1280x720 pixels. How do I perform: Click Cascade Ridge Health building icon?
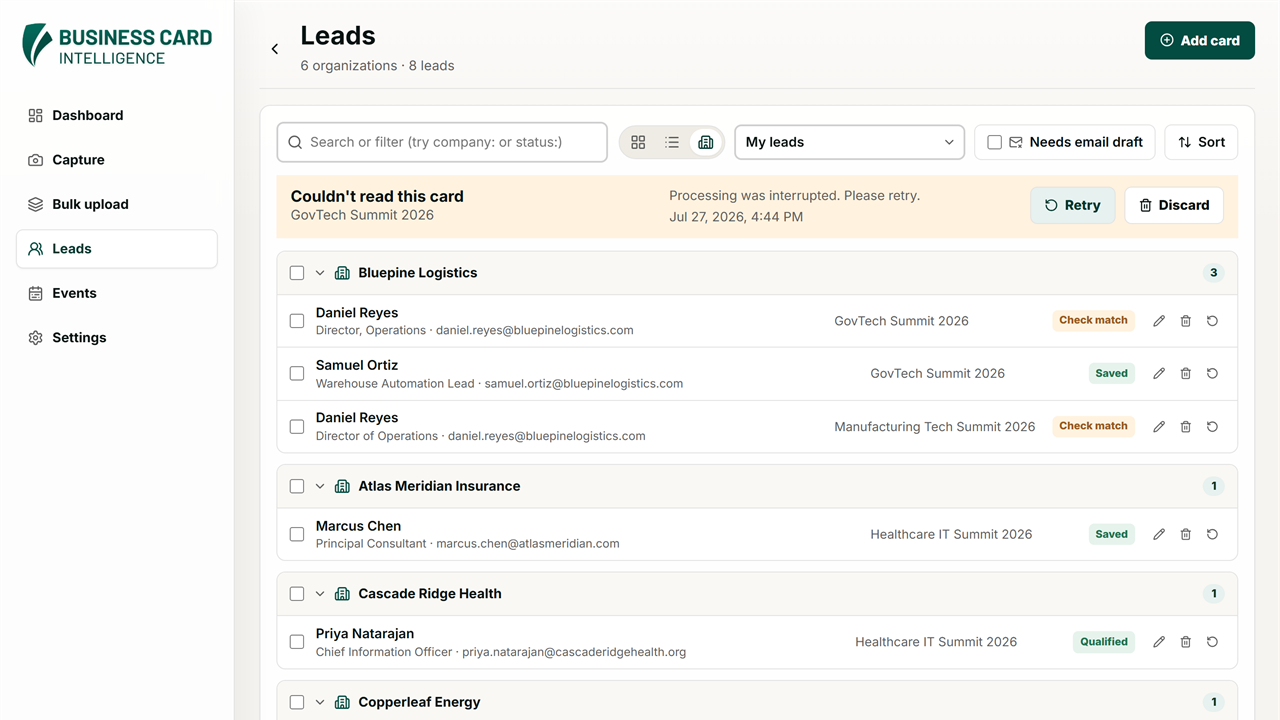click(342, 594)
